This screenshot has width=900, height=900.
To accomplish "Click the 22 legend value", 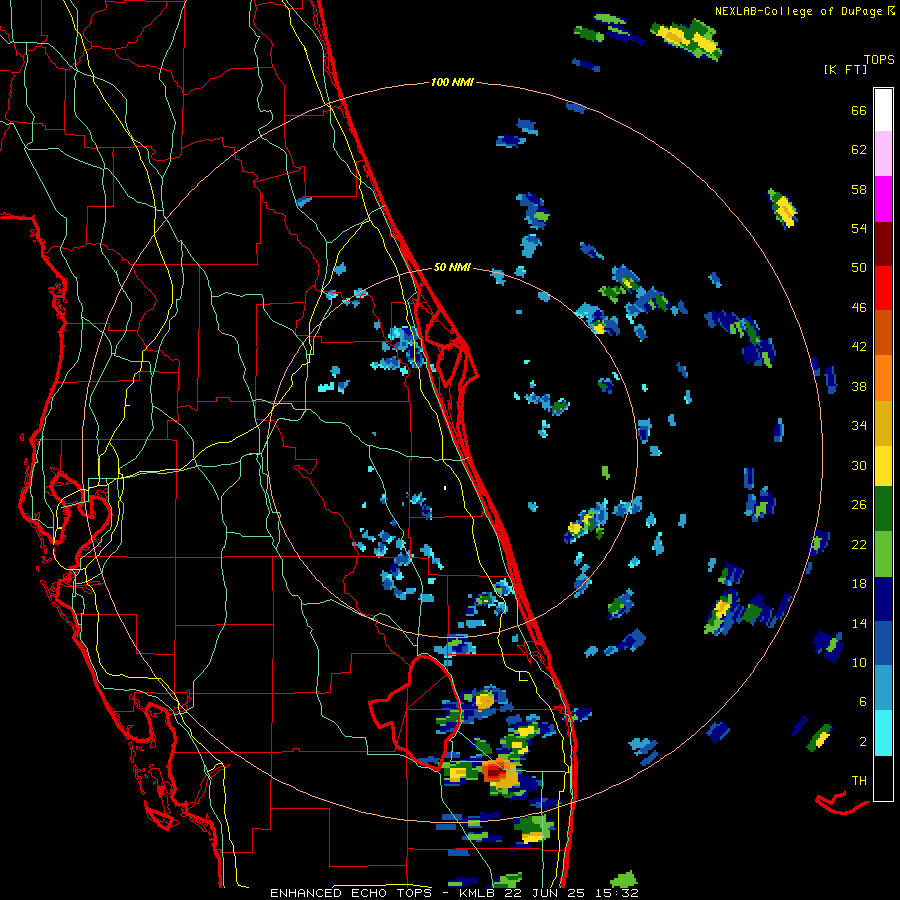I will [859, 545].
